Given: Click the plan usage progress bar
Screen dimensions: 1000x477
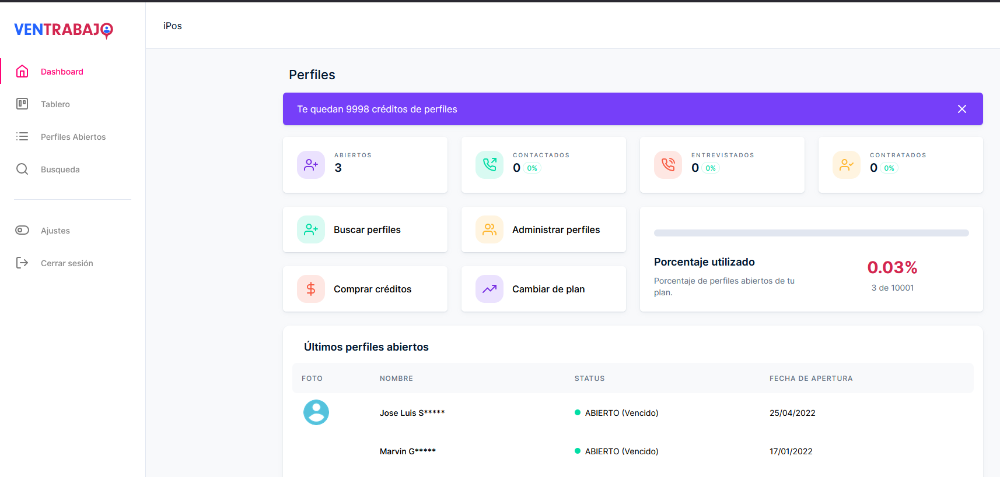Looking at the screenshot, I should point(811,233).
